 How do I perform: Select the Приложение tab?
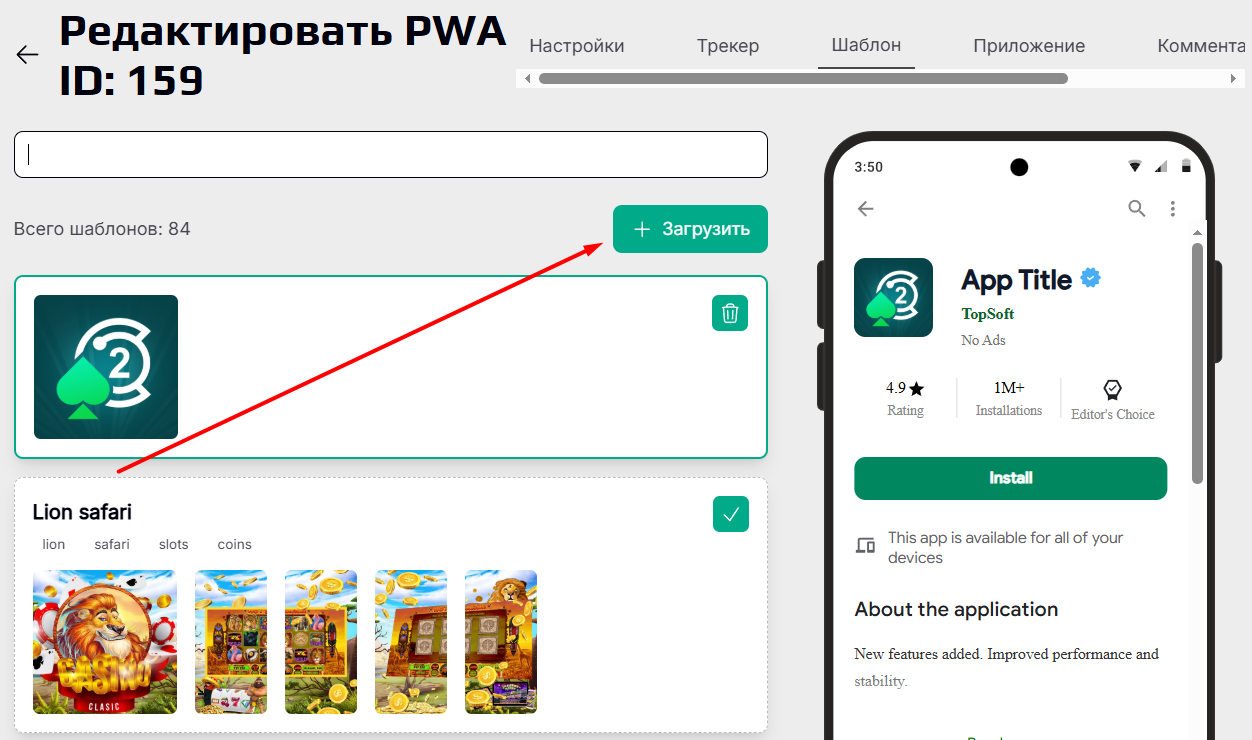(1029, 46)
